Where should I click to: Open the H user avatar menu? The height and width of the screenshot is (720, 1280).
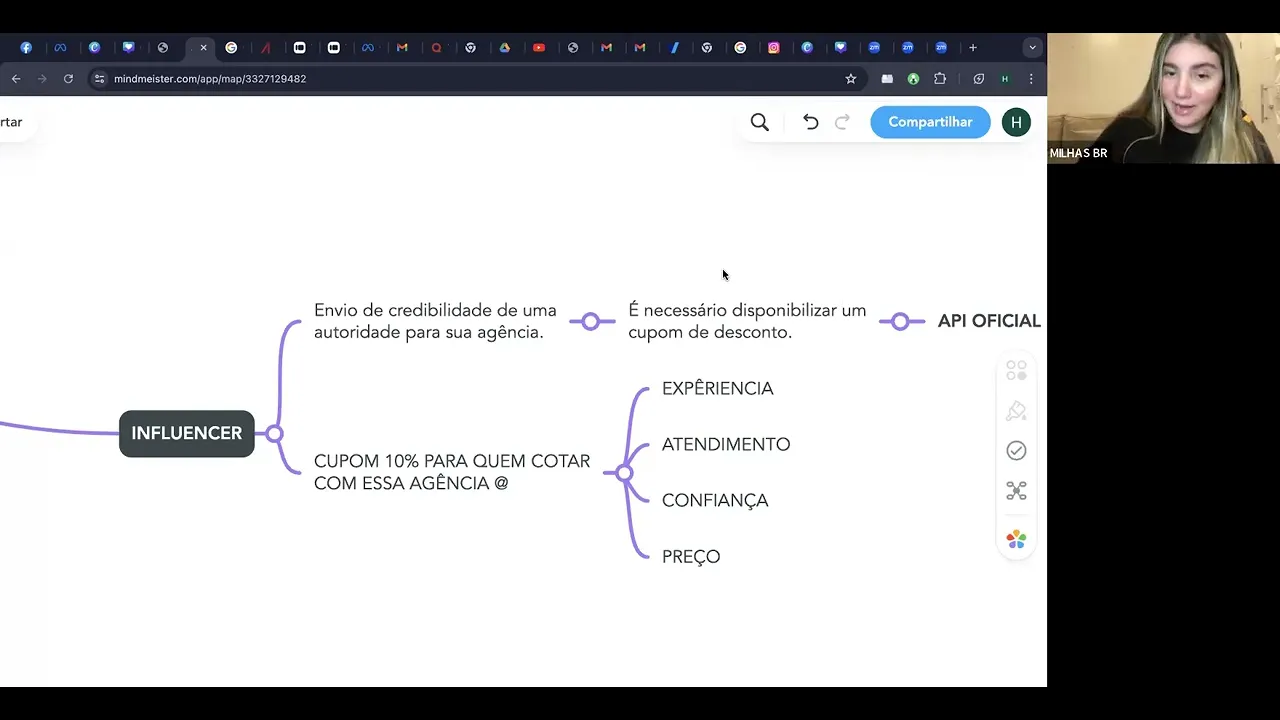(x=1016, y=122)
